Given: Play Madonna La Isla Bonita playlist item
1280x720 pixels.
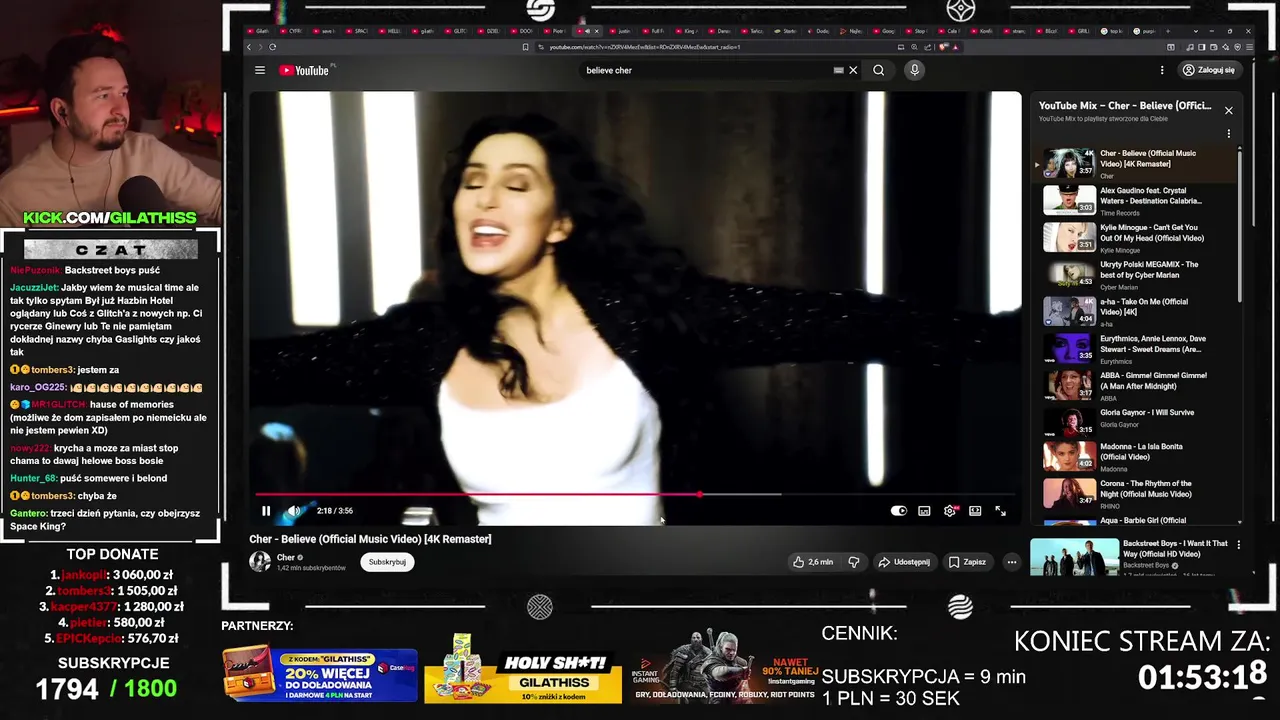Looking at the screenshot, I should (x=1135, y=459).
